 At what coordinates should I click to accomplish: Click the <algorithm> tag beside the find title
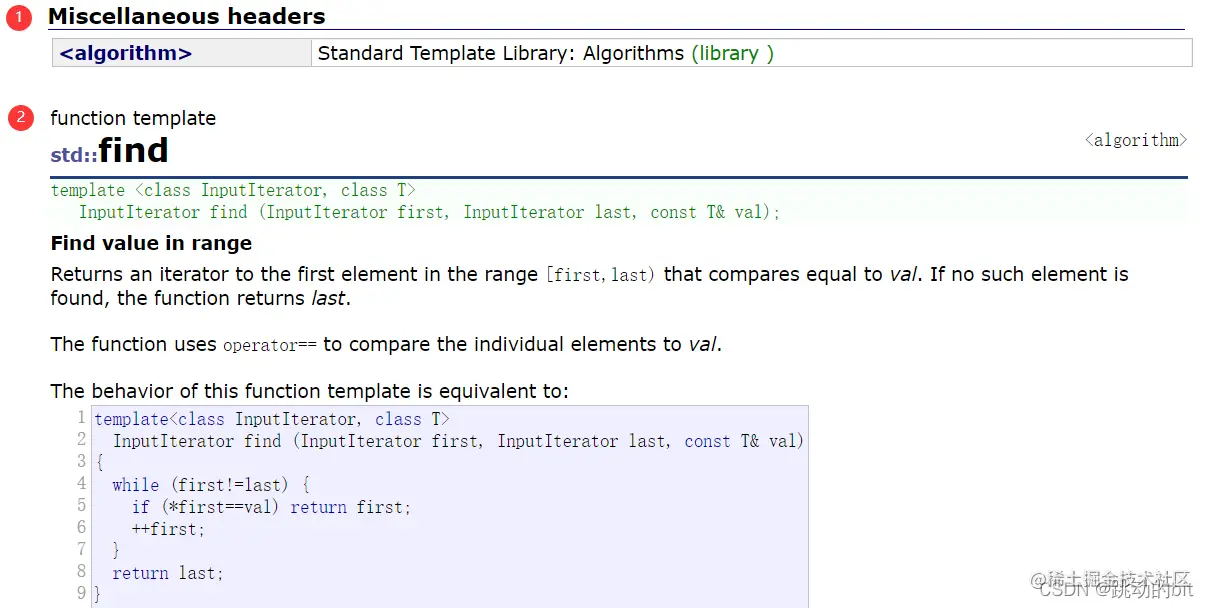[1136, 140]
